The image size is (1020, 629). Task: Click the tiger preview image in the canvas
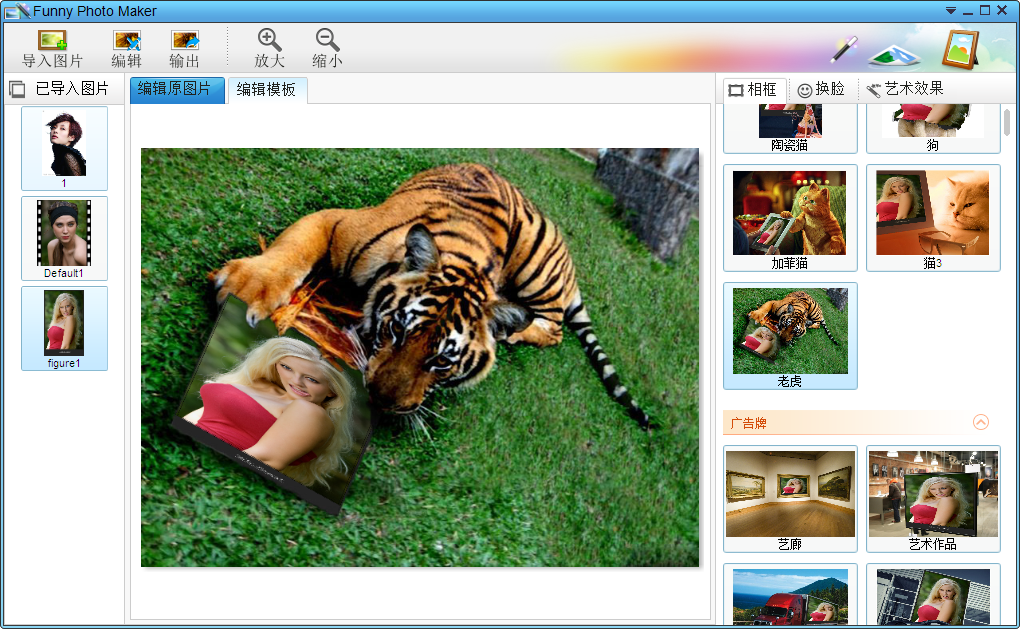click(420, 357)
